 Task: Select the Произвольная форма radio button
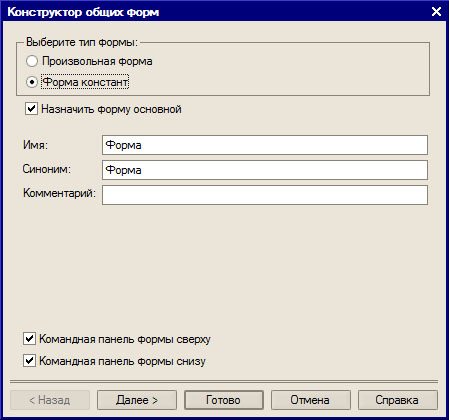(32, 61)
